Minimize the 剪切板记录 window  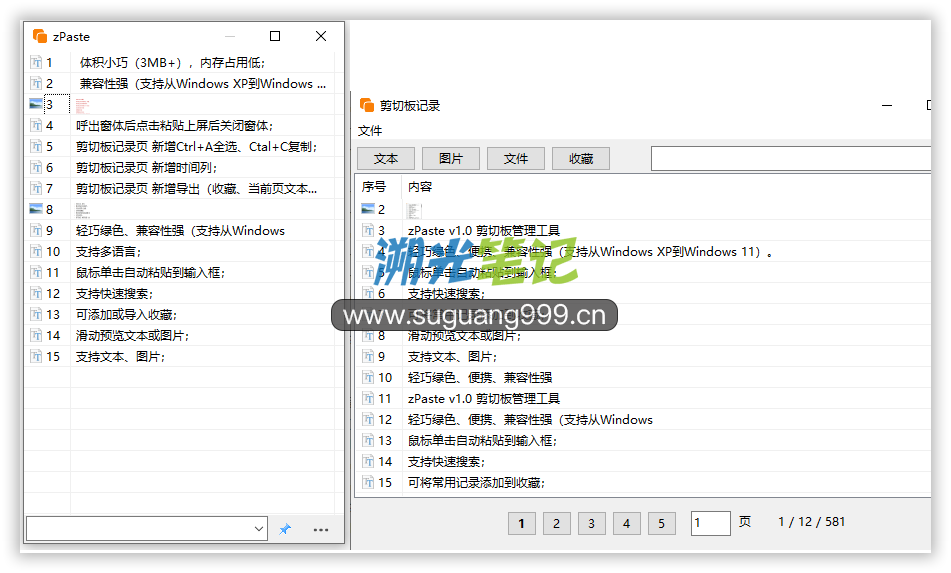pyautogui.click(x=887, y=106)
